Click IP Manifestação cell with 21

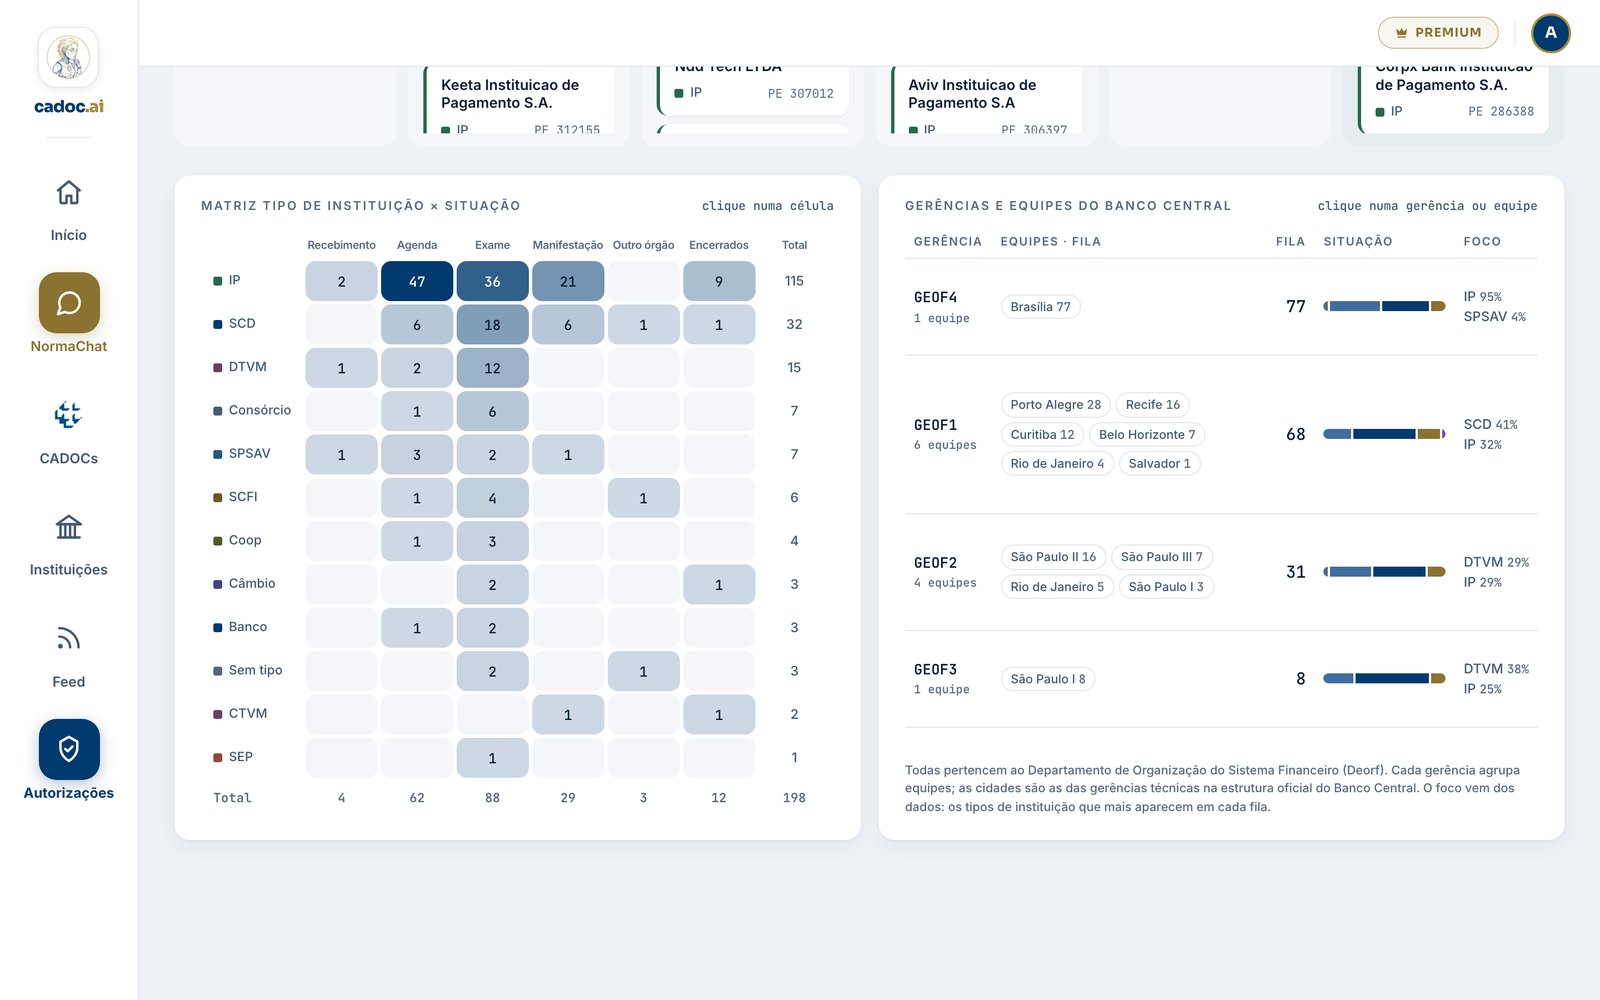point(568,281)
